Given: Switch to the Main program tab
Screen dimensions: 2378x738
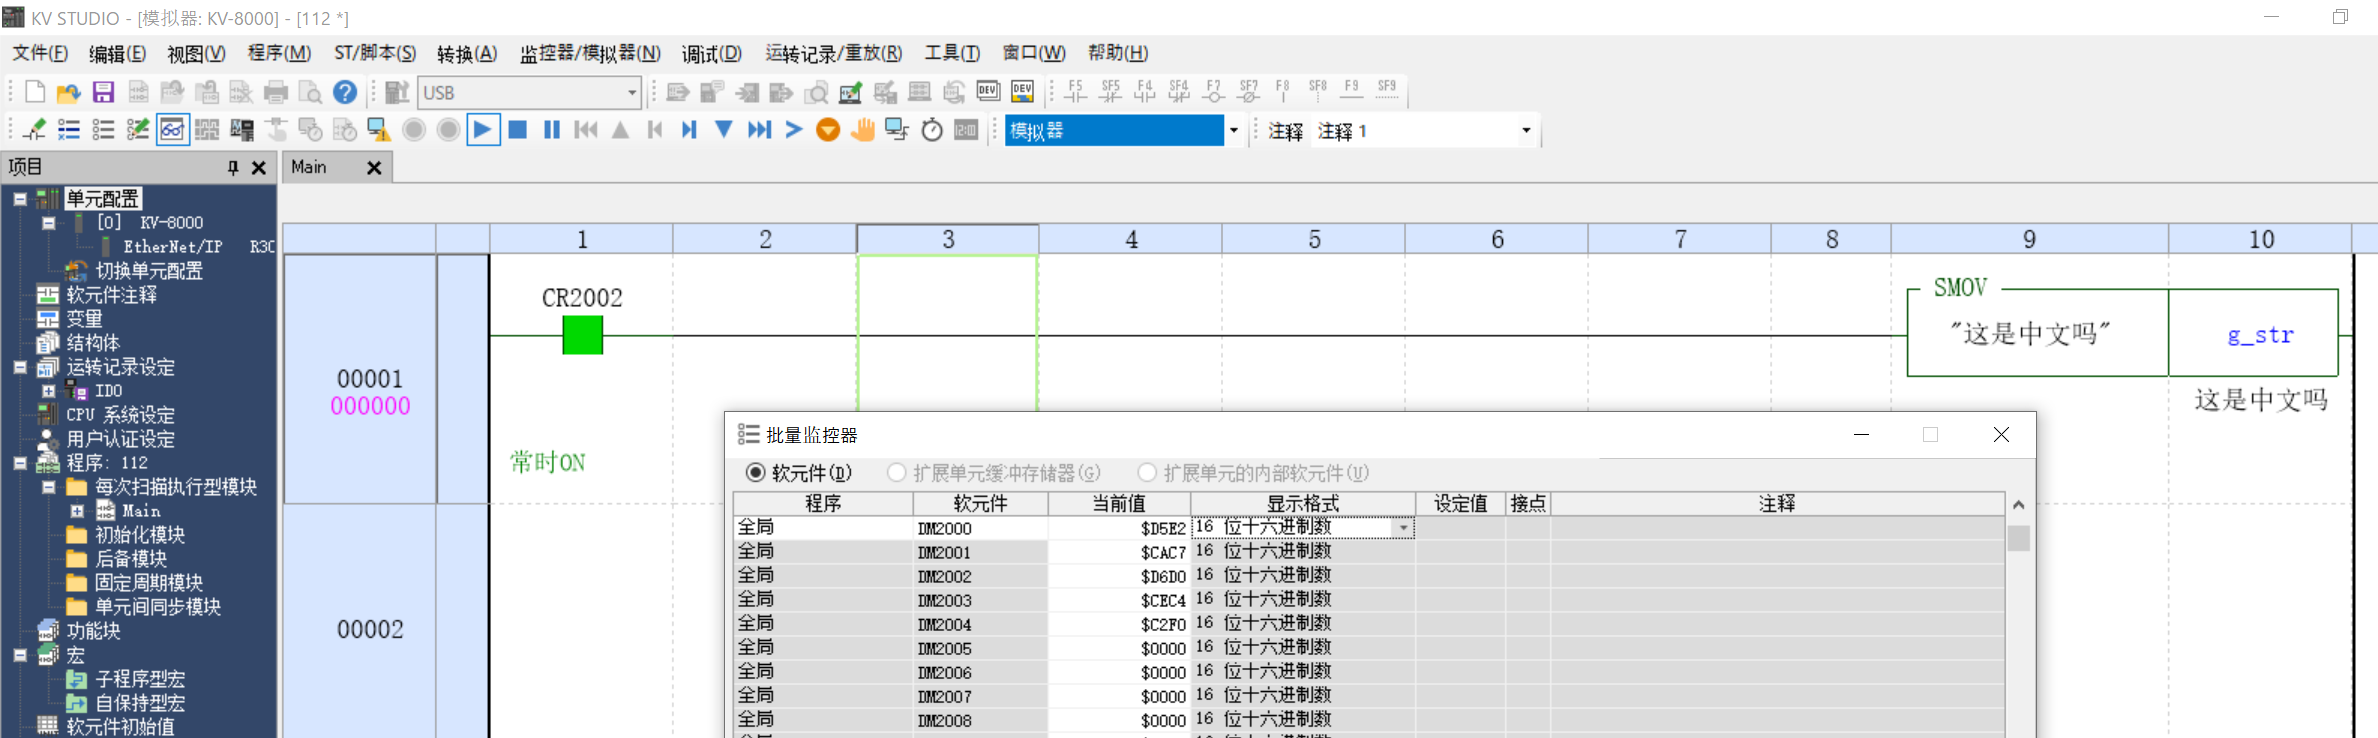Looking at the screenshot, I should pyautogui.click(x=309, y=167).
